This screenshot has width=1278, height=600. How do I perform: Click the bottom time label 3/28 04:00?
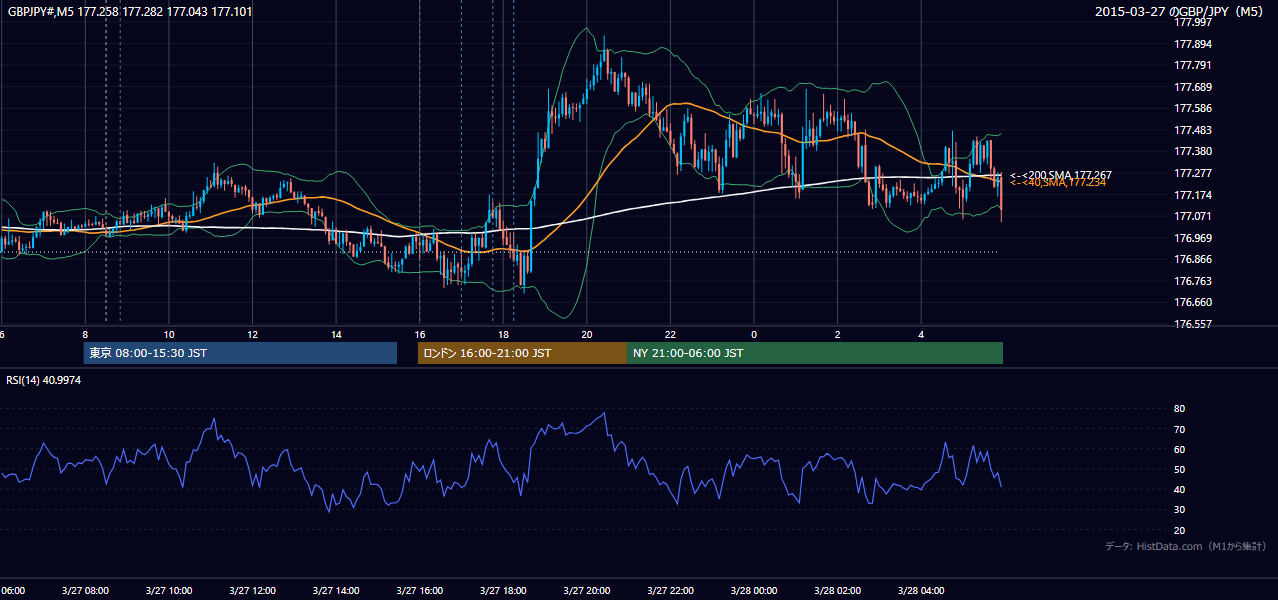point(921,591)
